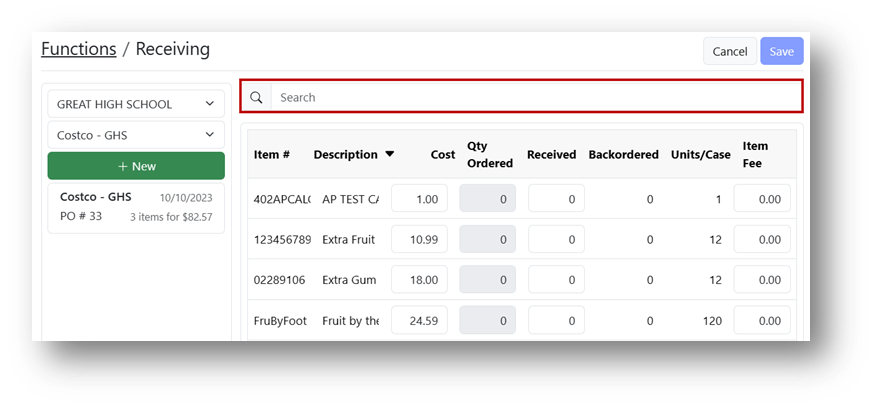Viewport: 875px width, 406px height.
Task: Open the GREAT HIGH SCHOOL dropdown
Action: 136,104
